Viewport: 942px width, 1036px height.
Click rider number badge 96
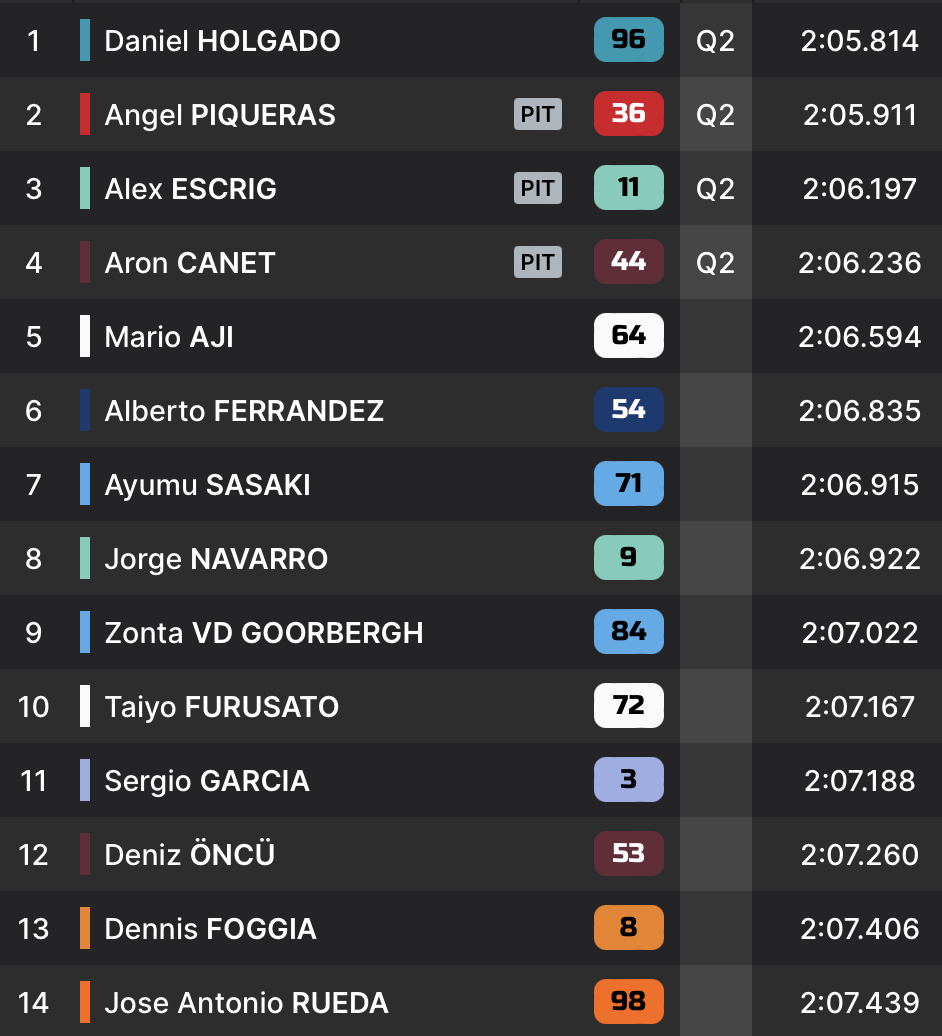[628, 40]
